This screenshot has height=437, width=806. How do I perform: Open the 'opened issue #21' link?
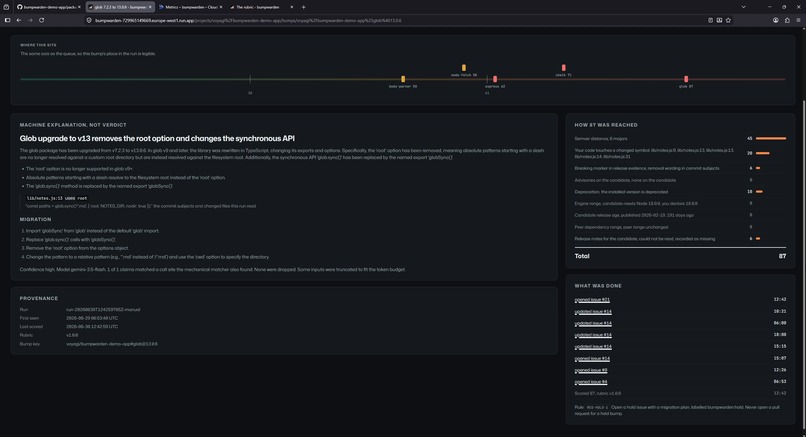tap(592, 300)
